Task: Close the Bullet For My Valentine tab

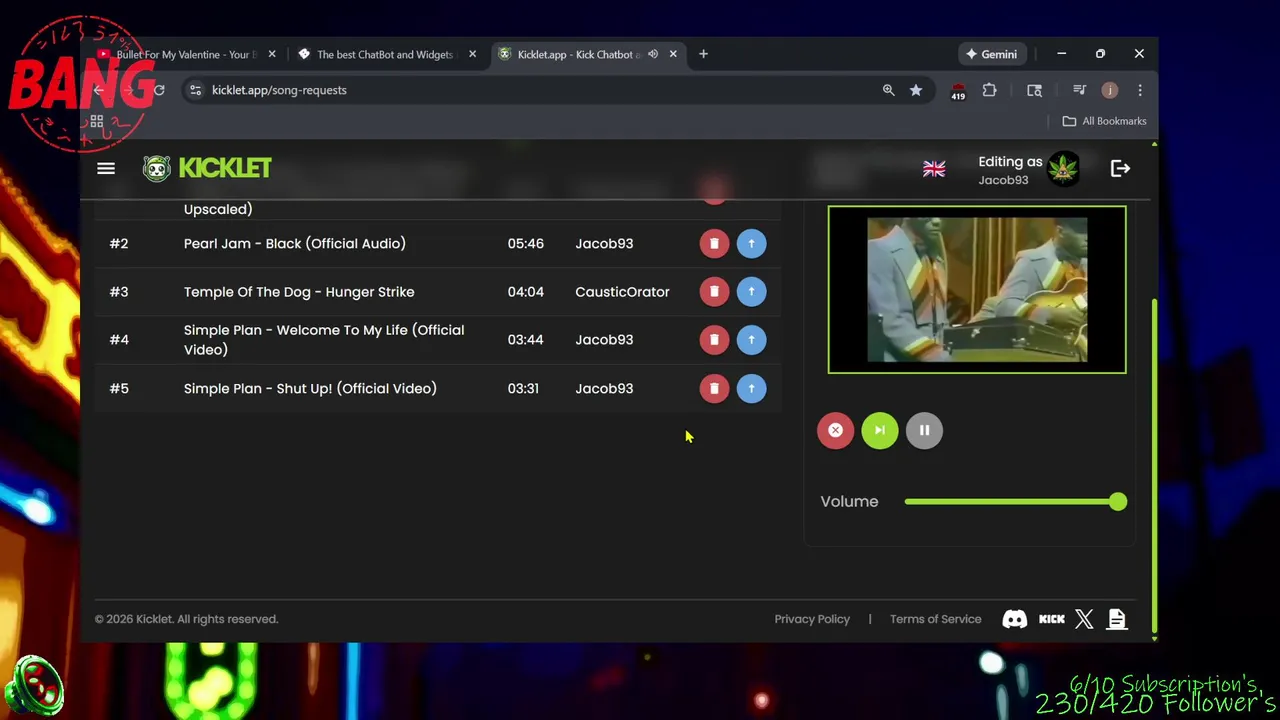Action: [271, 54]
